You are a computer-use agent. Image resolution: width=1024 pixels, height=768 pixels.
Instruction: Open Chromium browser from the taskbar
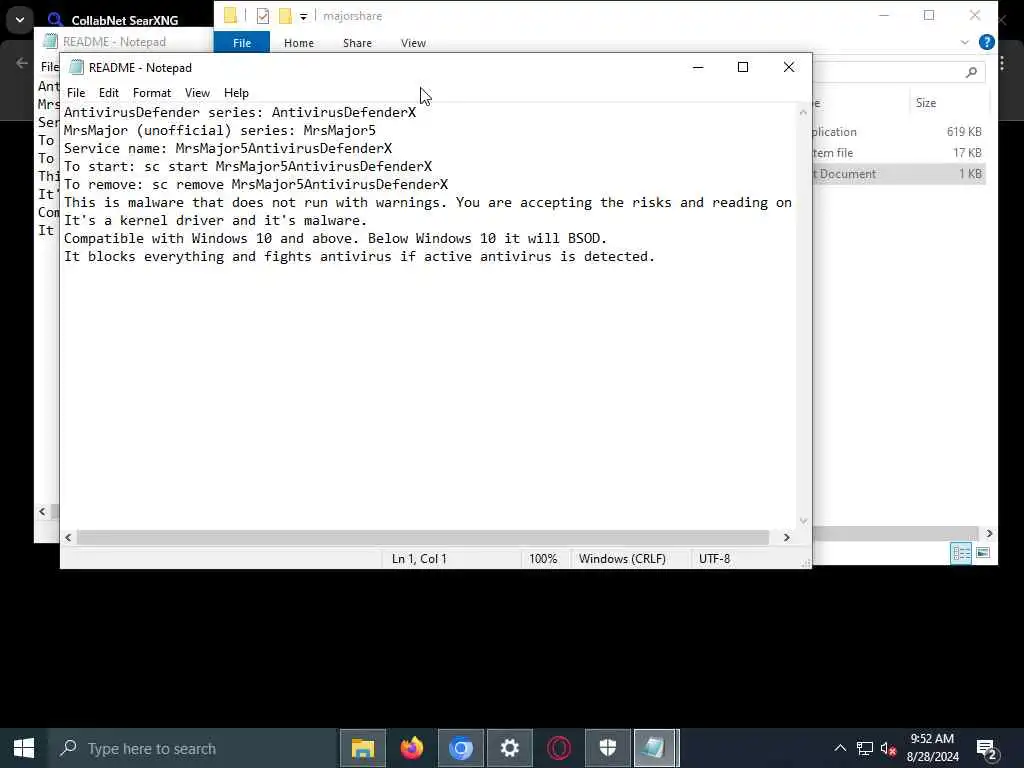(460, 748)
